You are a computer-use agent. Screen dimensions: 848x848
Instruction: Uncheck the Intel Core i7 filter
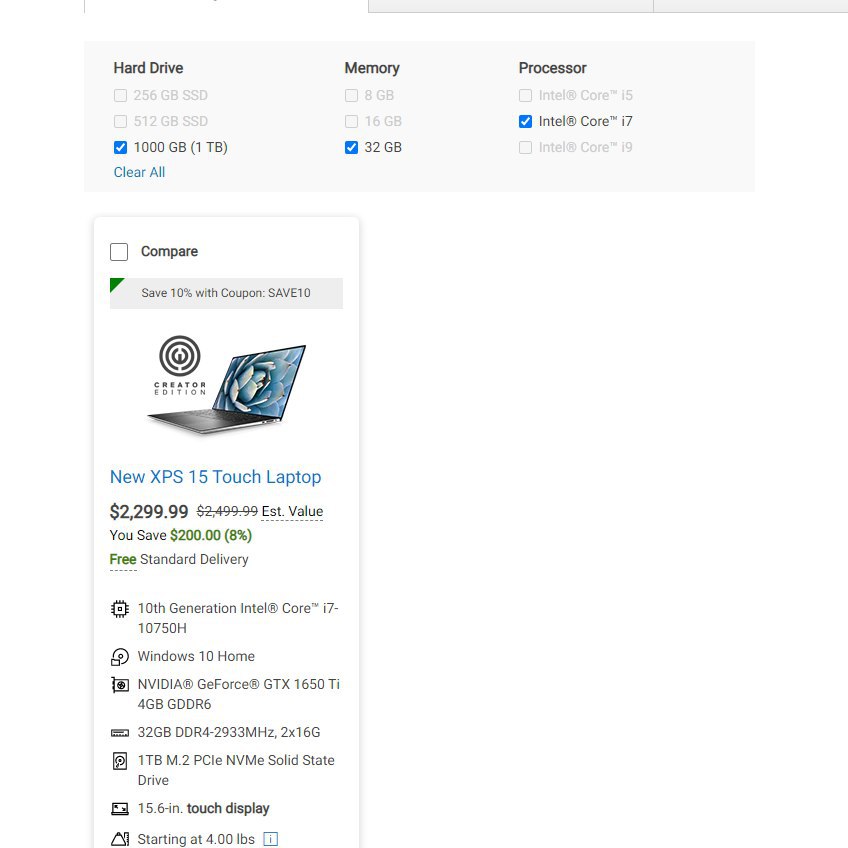coord(525,121)
